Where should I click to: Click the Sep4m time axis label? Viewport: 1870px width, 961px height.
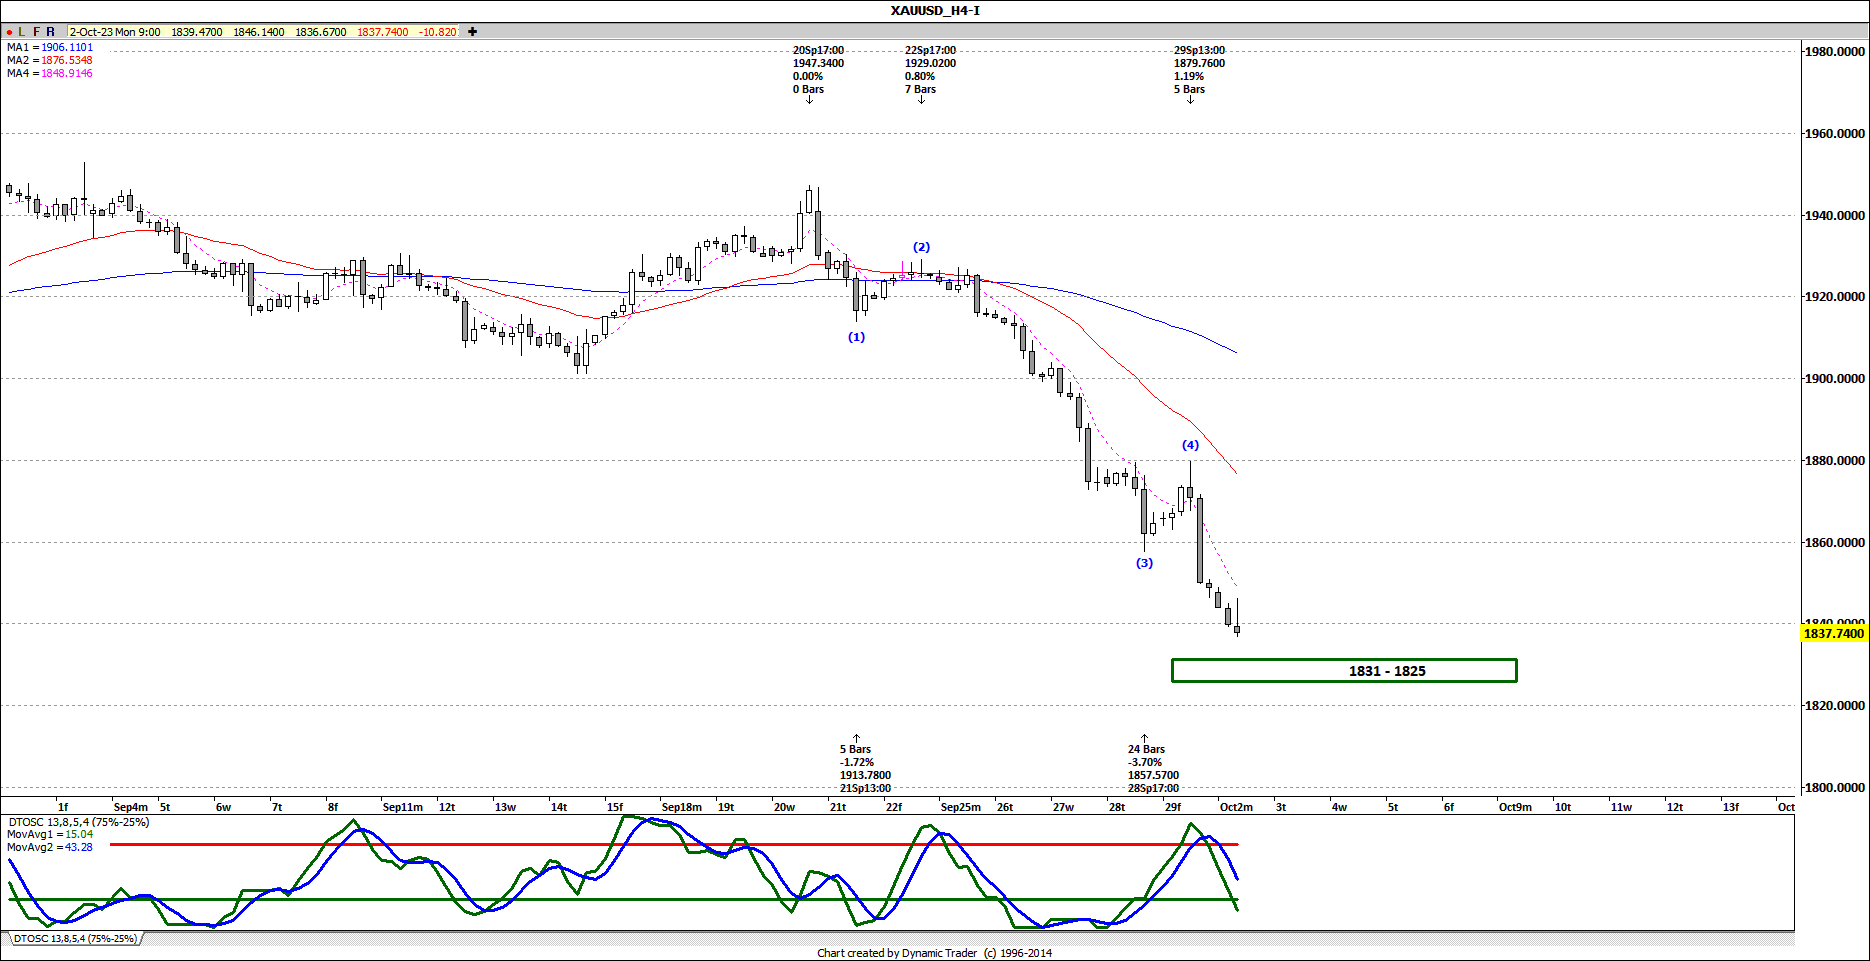coord(131,807)
